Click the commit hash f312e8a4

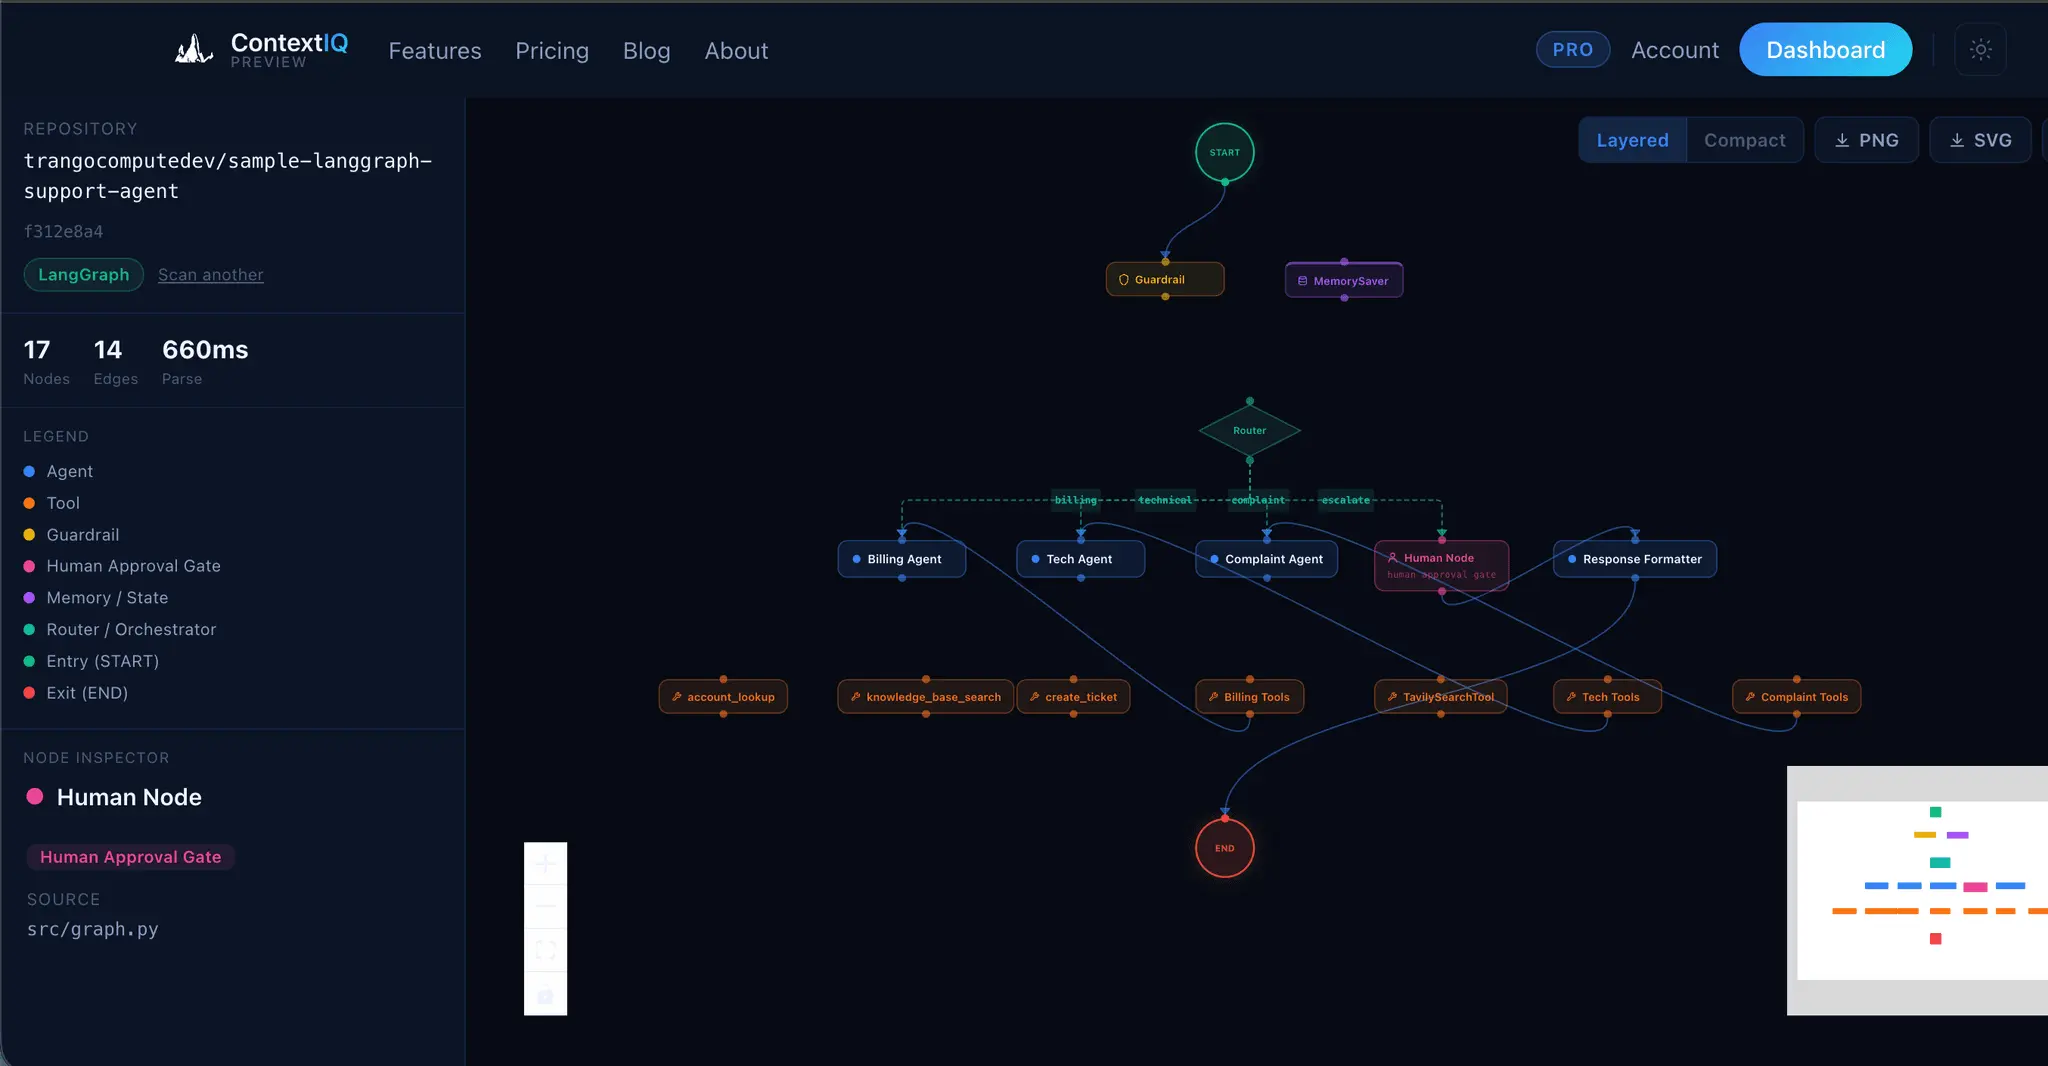tap(63, 231)
